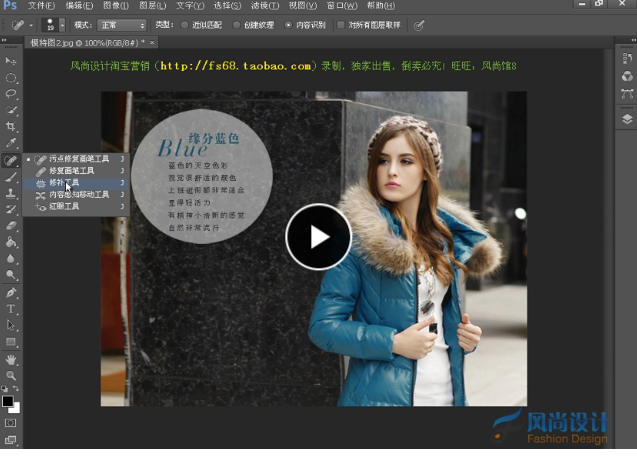Close the 模特图2.jpg document tab
This screenshot has width=637, height=472.
tap(152, 42)
